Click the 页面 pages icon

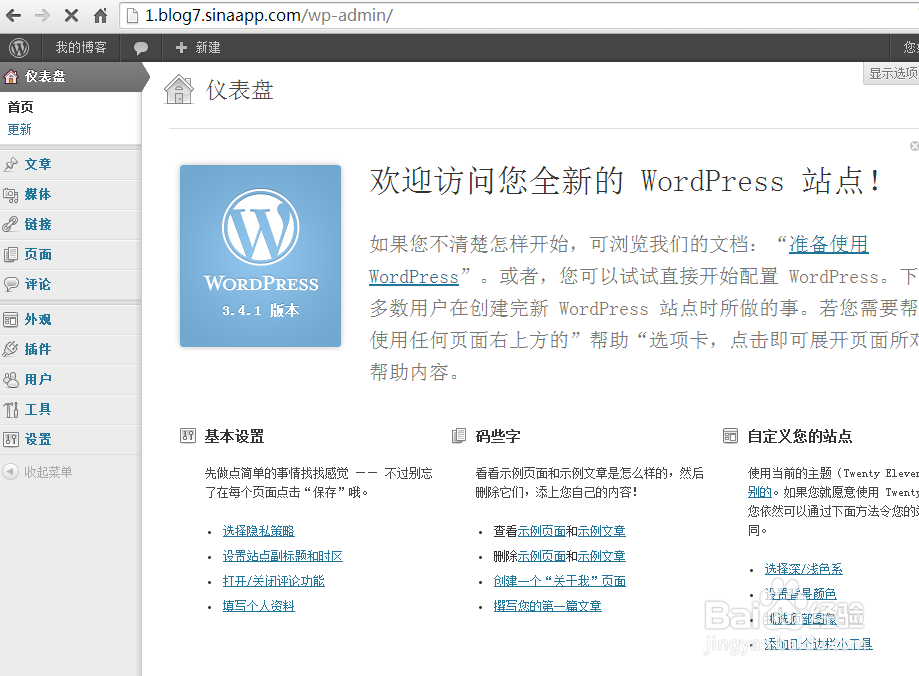point(11,254)
